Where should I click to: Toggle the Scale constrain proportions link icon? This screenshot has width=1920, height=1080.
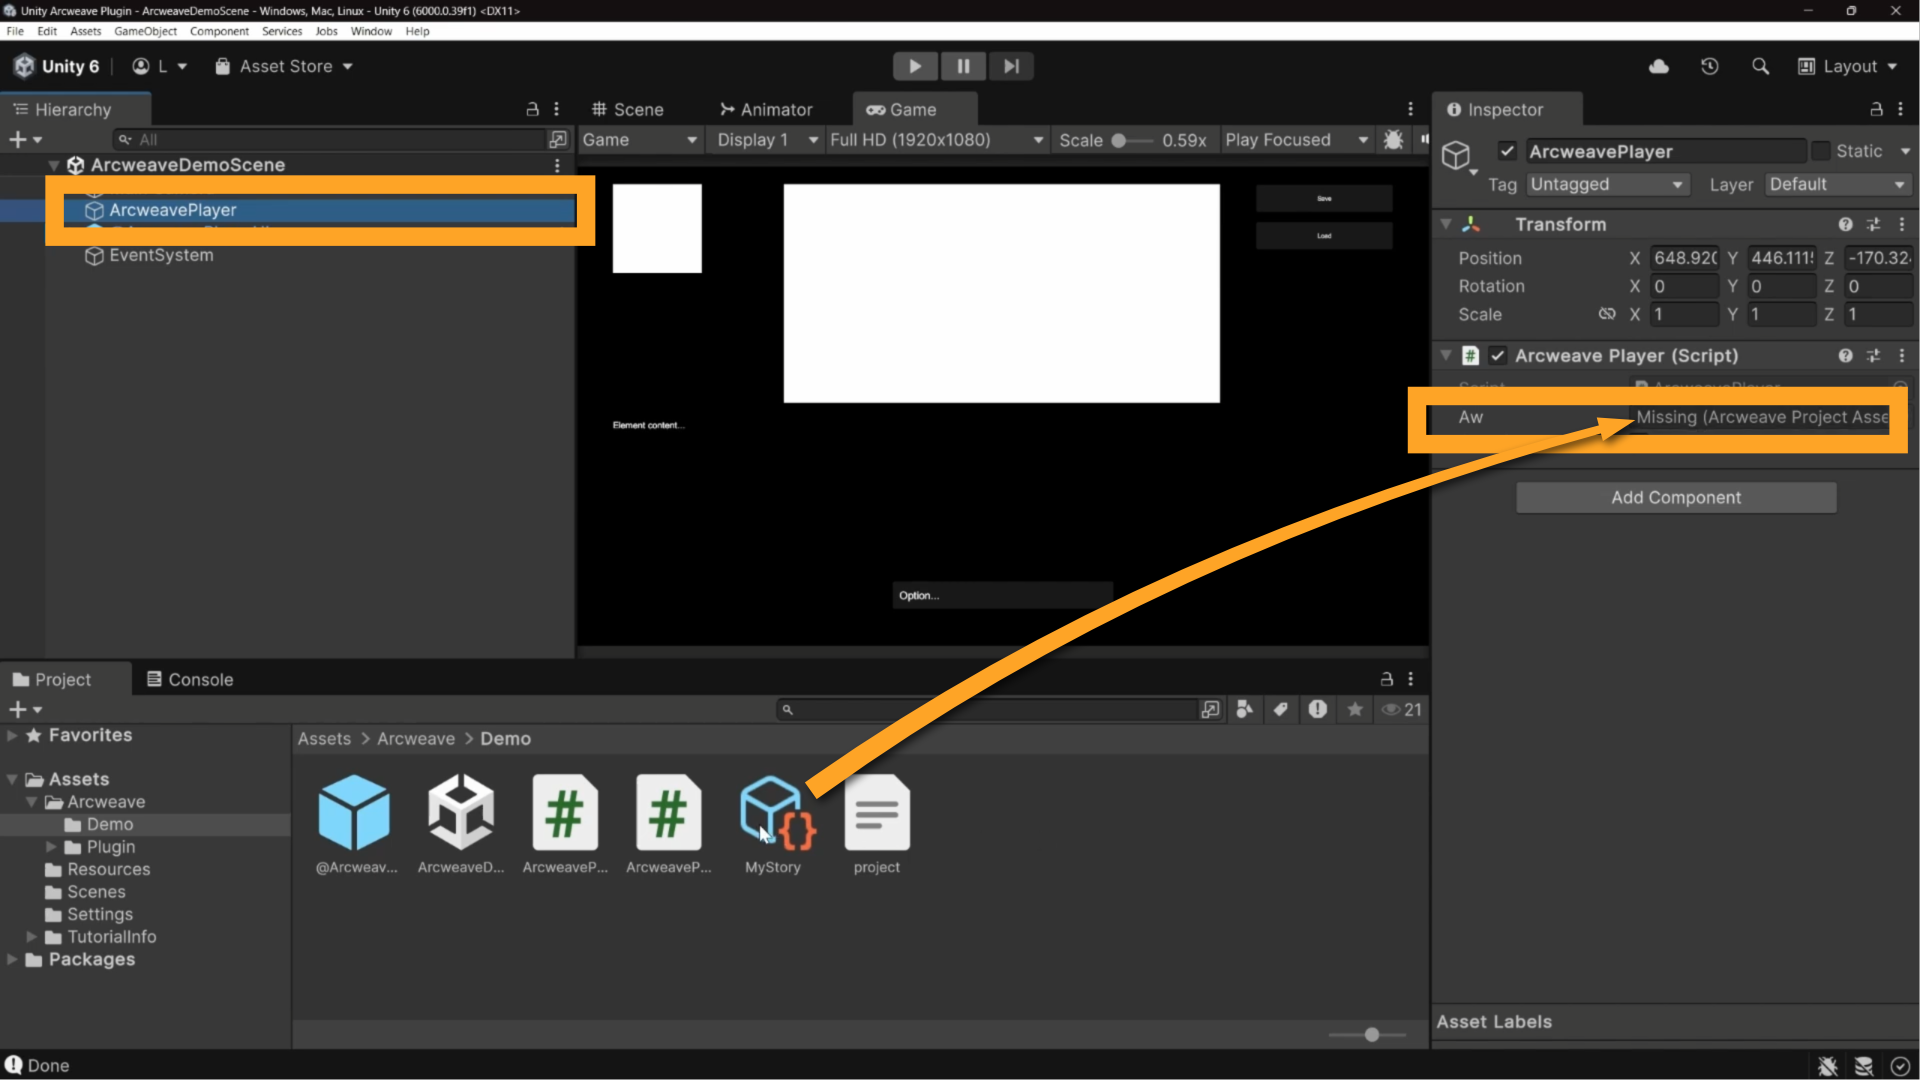coord(1607,314)
